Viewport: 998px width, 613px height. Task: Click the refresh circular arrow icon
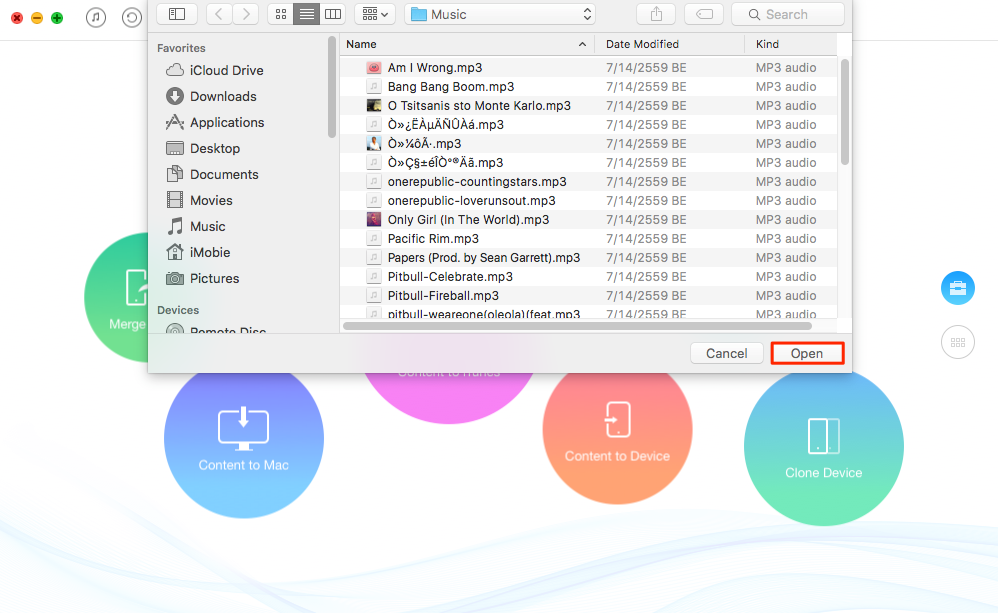point(132,17)
